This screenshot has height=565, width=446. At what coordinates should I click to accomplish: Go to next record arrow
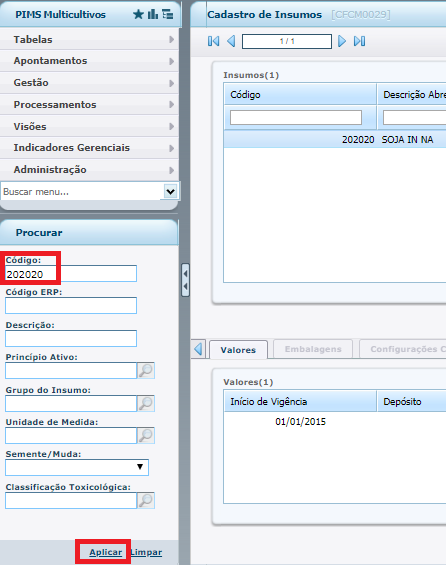coord(342,41)
